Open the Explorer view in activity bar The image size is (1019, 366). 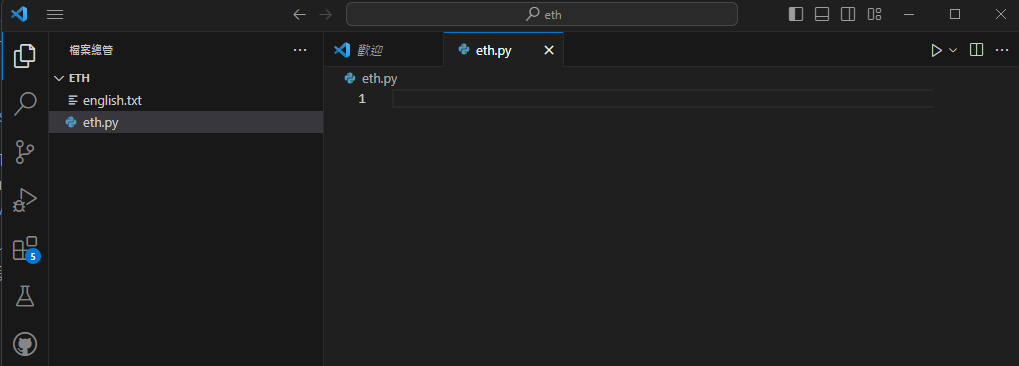tap(25, 56)
